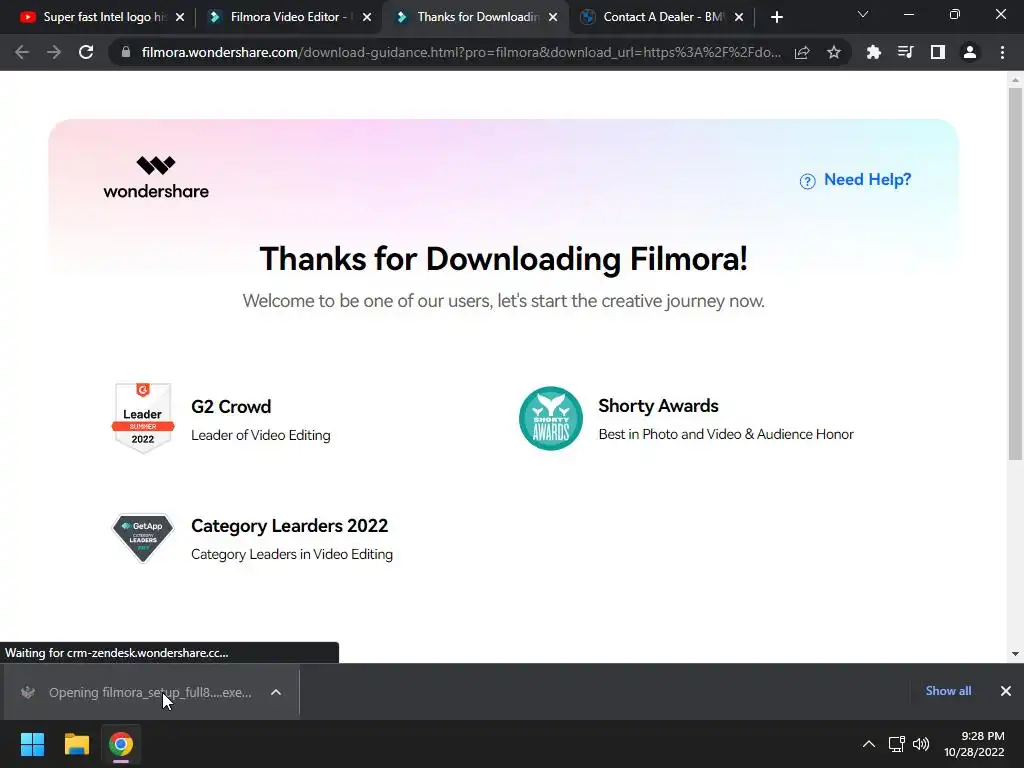The image size is (1024, 768).
Task: Open a new tab with the plus button
Action: (776, 17)
